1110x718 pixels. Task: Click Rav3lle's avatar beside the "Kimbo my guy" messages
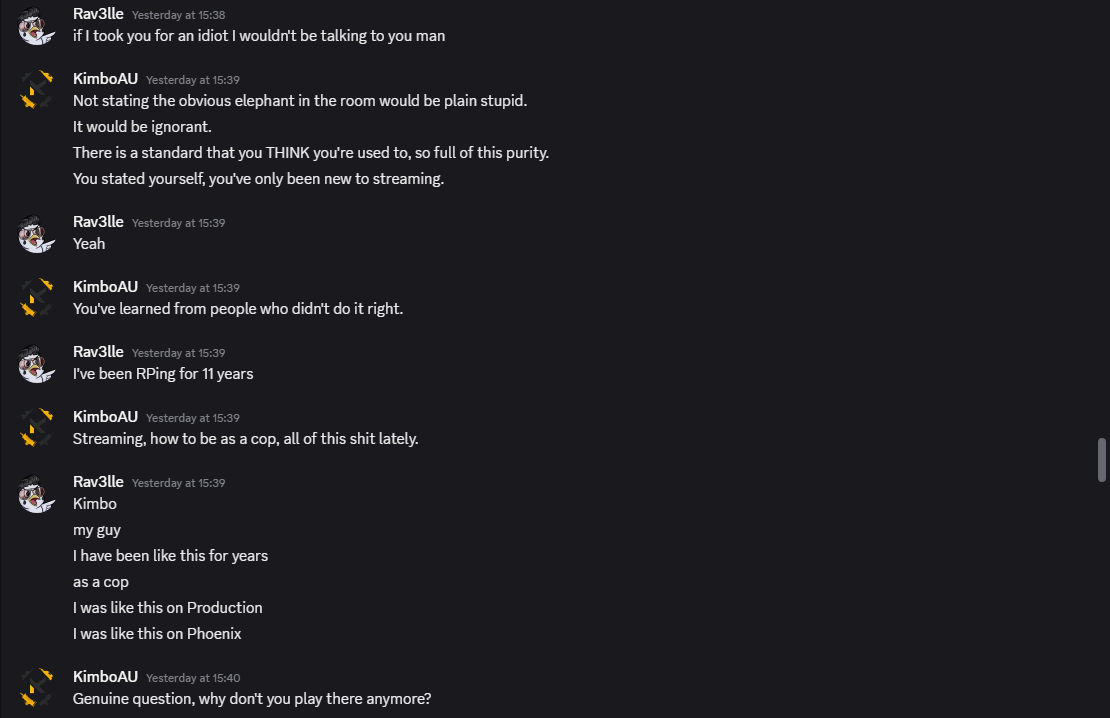click(x=36, y=493)
